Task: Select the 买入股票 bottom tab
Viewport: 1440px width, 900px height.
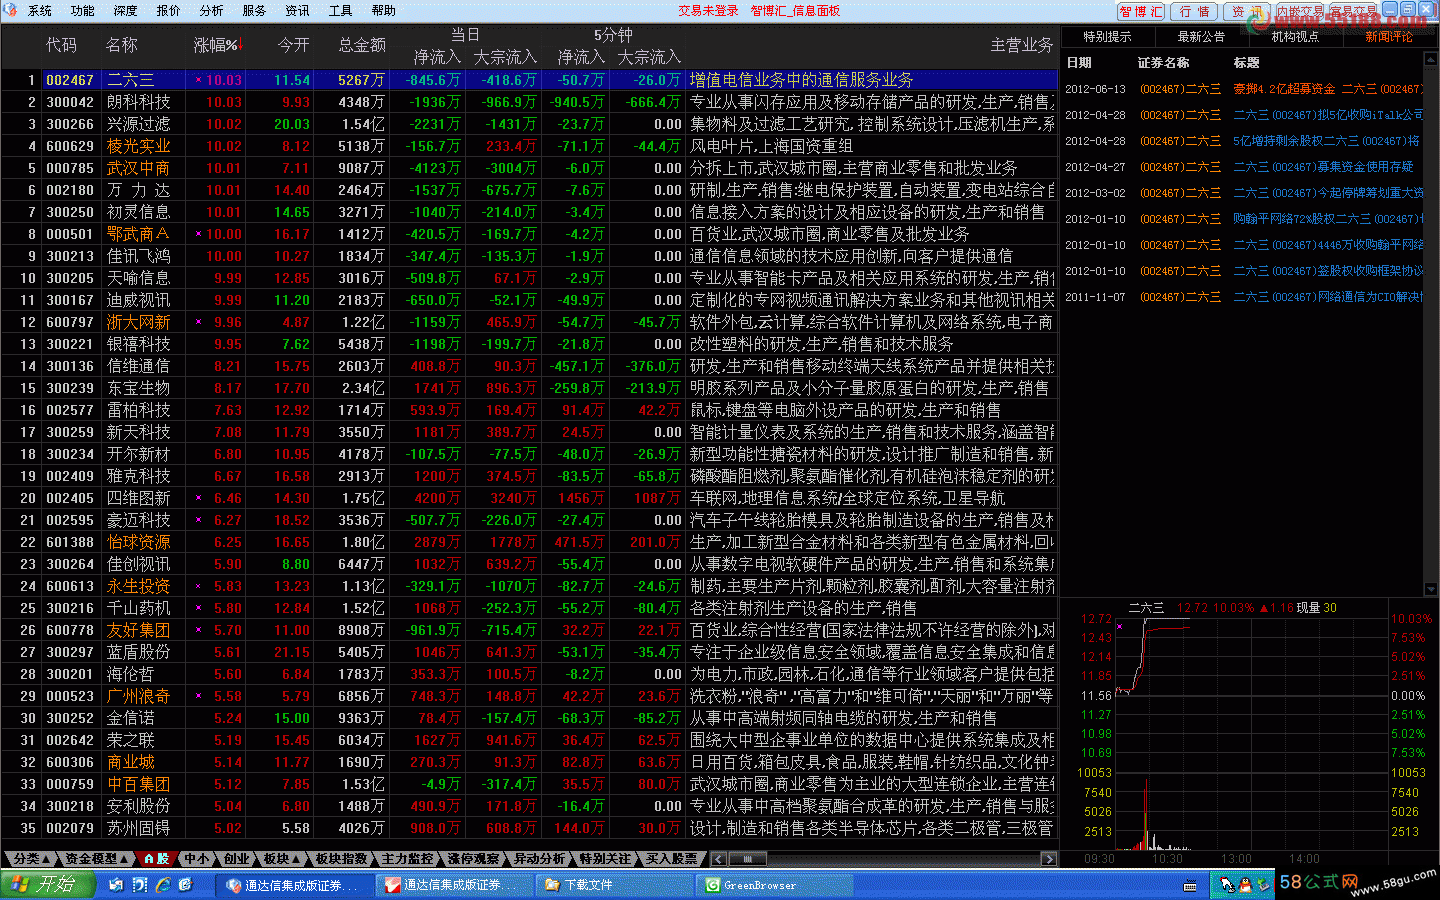Action: [672, 859]
